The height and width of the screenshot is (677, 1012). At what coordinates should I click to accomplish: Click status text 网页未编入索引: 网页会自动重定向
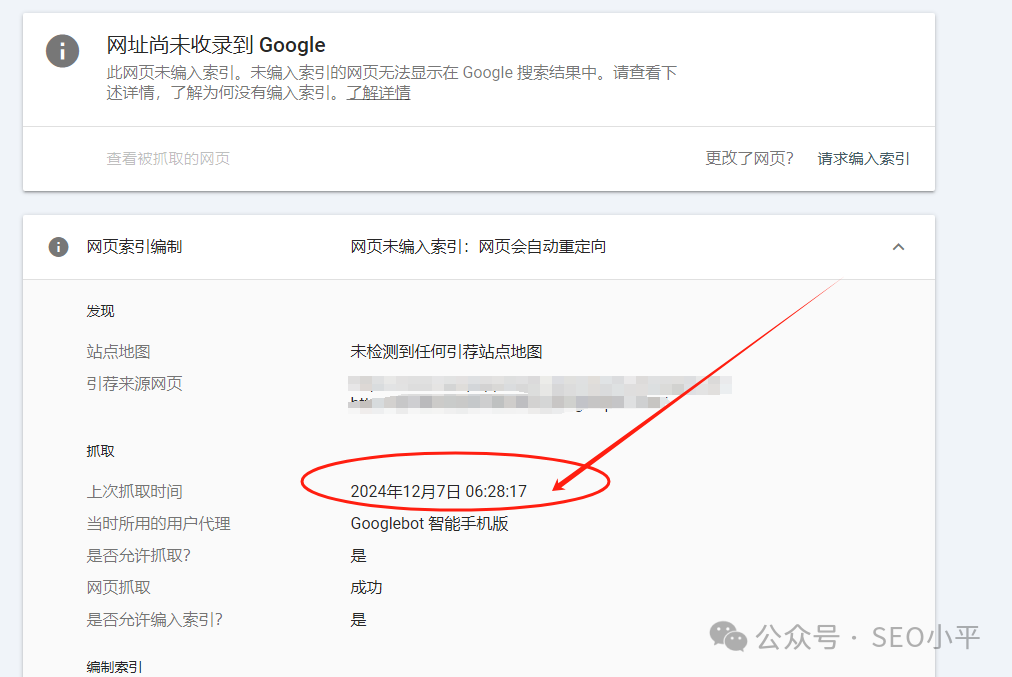[x=478, y=247]
